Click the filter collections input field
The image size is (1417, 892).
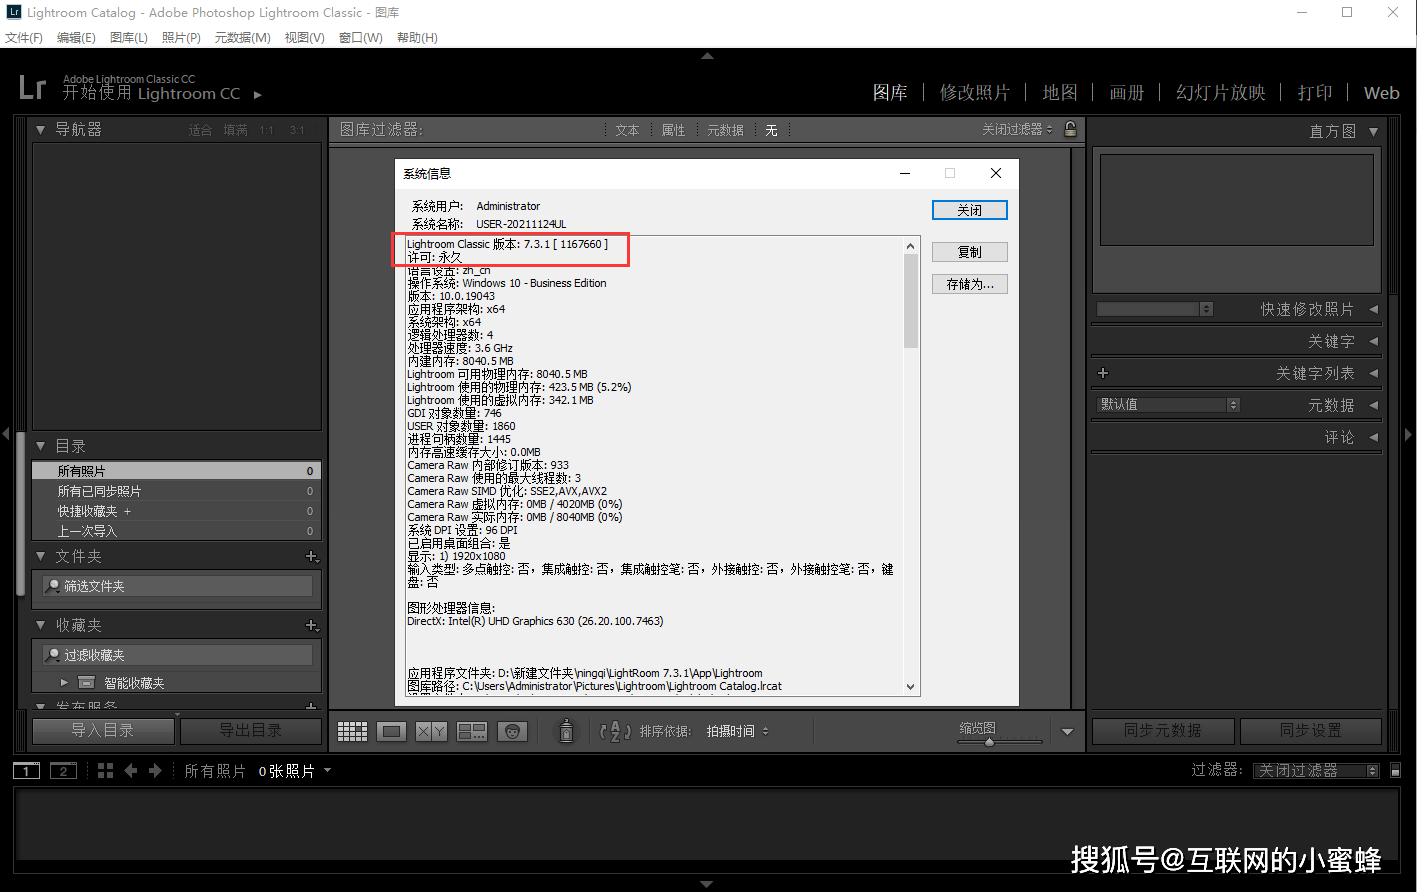(x=179, y=655)
